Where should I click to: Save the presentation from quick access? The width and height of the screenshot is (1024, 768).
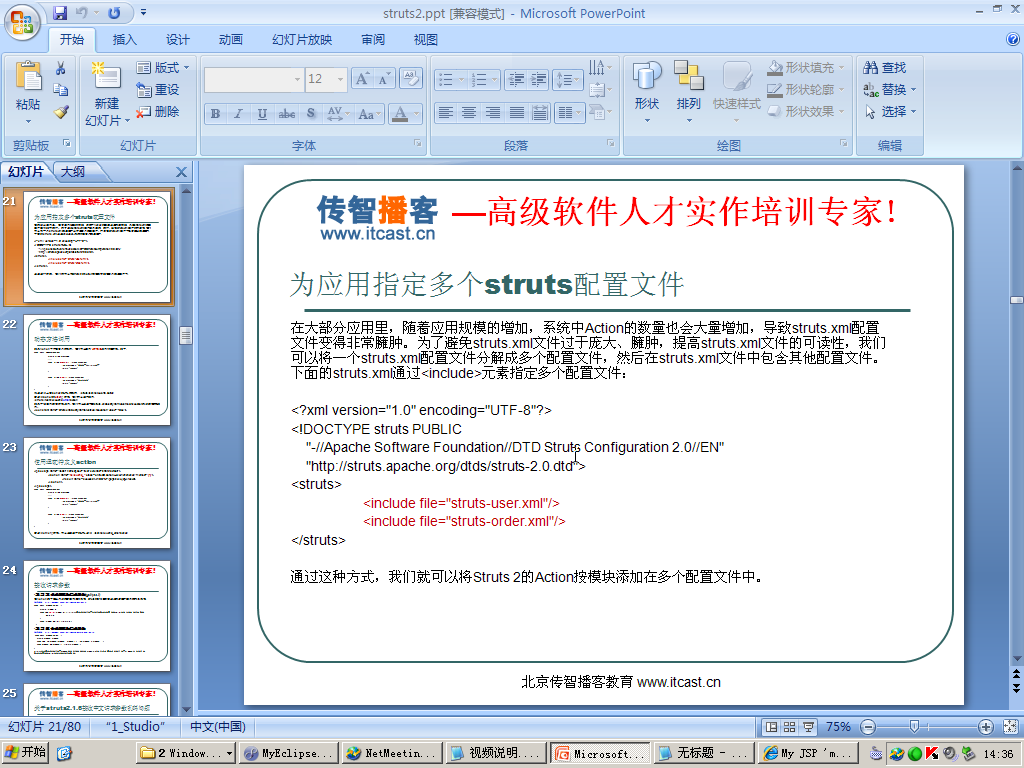pyautogui.click(x=60, y=12)
